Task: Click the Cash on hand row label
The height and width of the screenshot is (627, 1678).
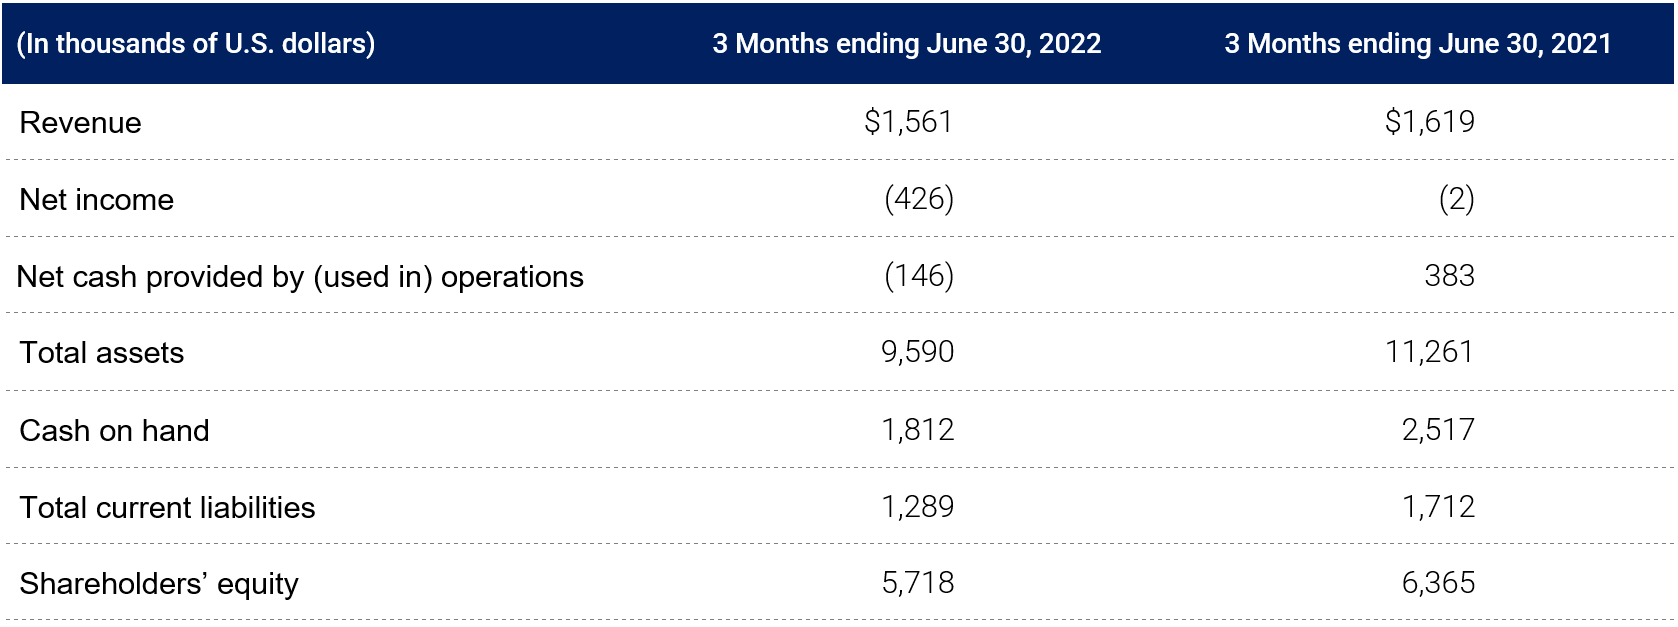Action: click(115, 431)
